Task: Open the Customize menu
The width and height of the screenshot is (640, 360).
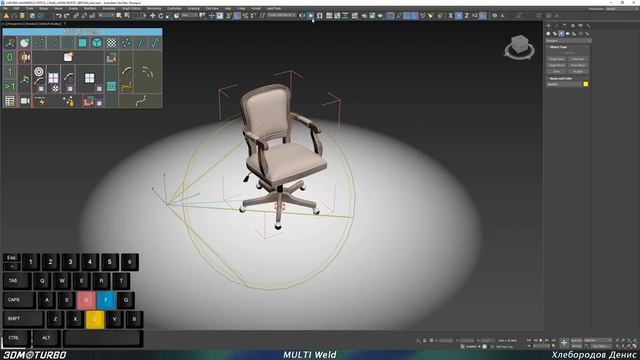Action: (174, 9)
